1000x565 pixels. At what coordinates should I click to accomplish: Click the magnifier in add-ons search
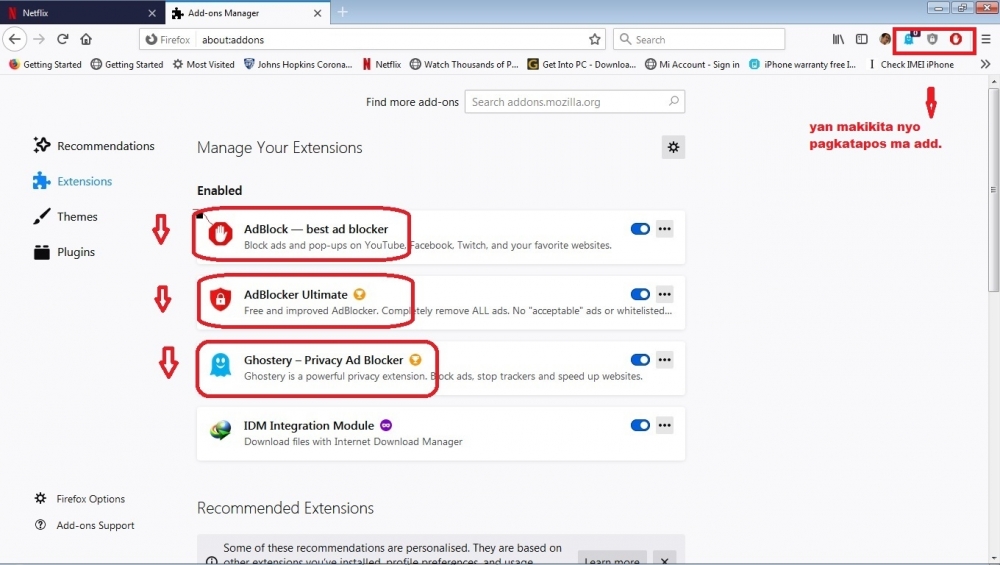coord(673,101)
